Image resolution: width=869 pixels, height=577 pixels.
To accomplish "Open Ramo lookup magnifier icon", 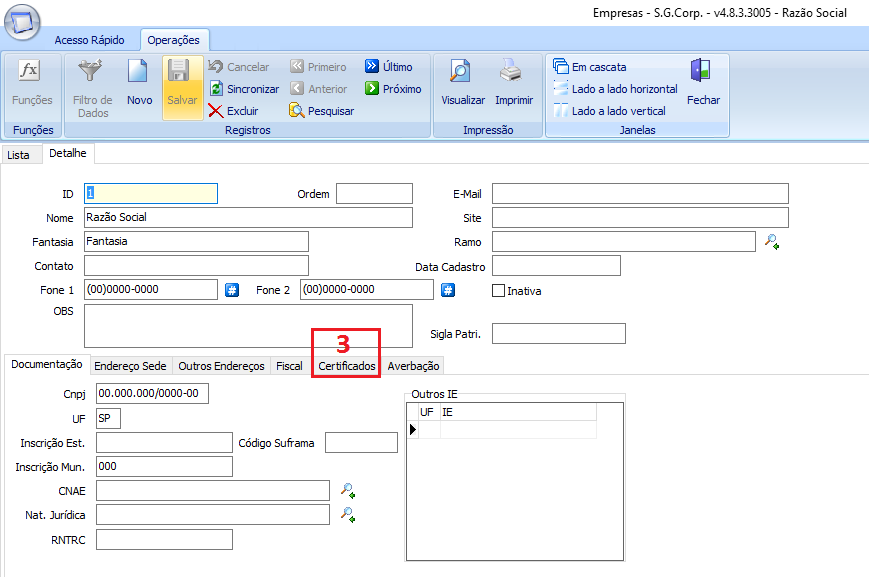I will [x=772, y=242].
